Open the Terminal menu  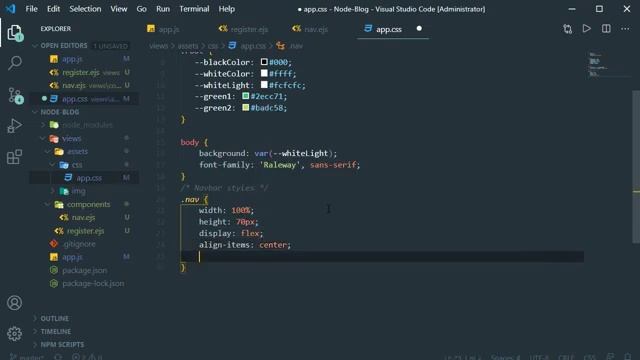pos(194,9)
